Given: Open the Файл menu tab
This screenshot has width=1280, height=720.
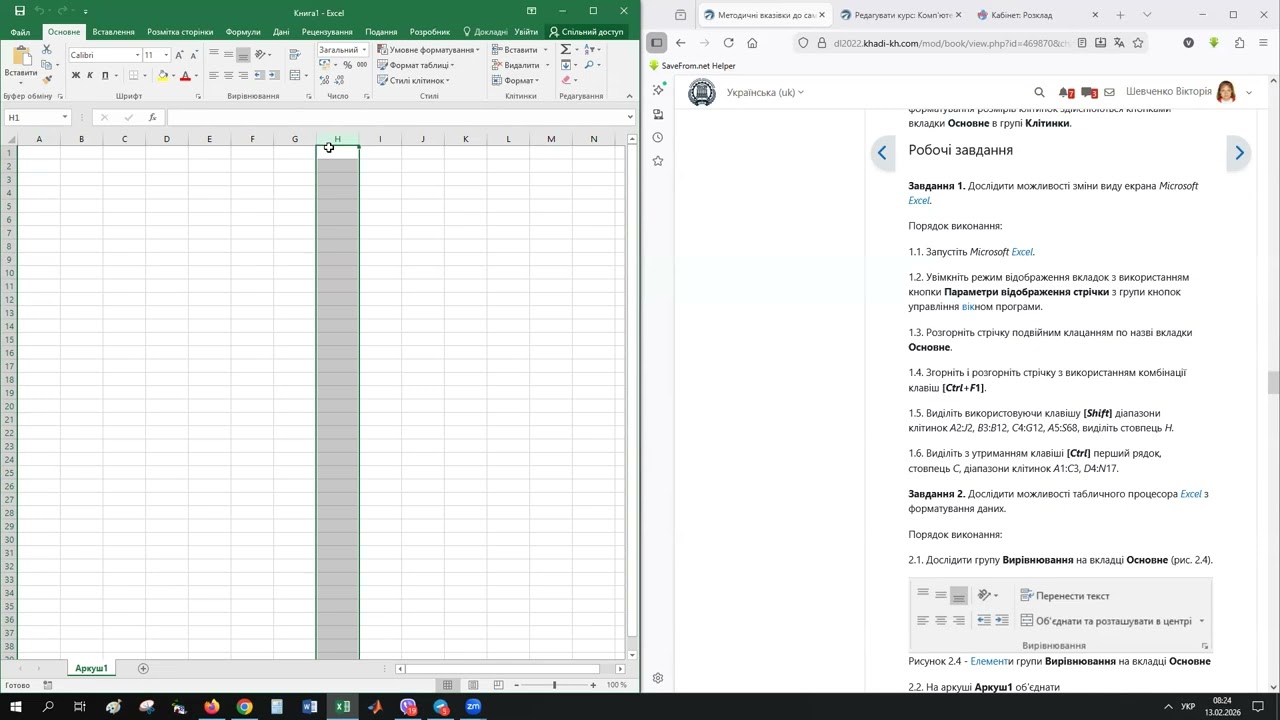Looking at the screenshot, I should (20, 32).
